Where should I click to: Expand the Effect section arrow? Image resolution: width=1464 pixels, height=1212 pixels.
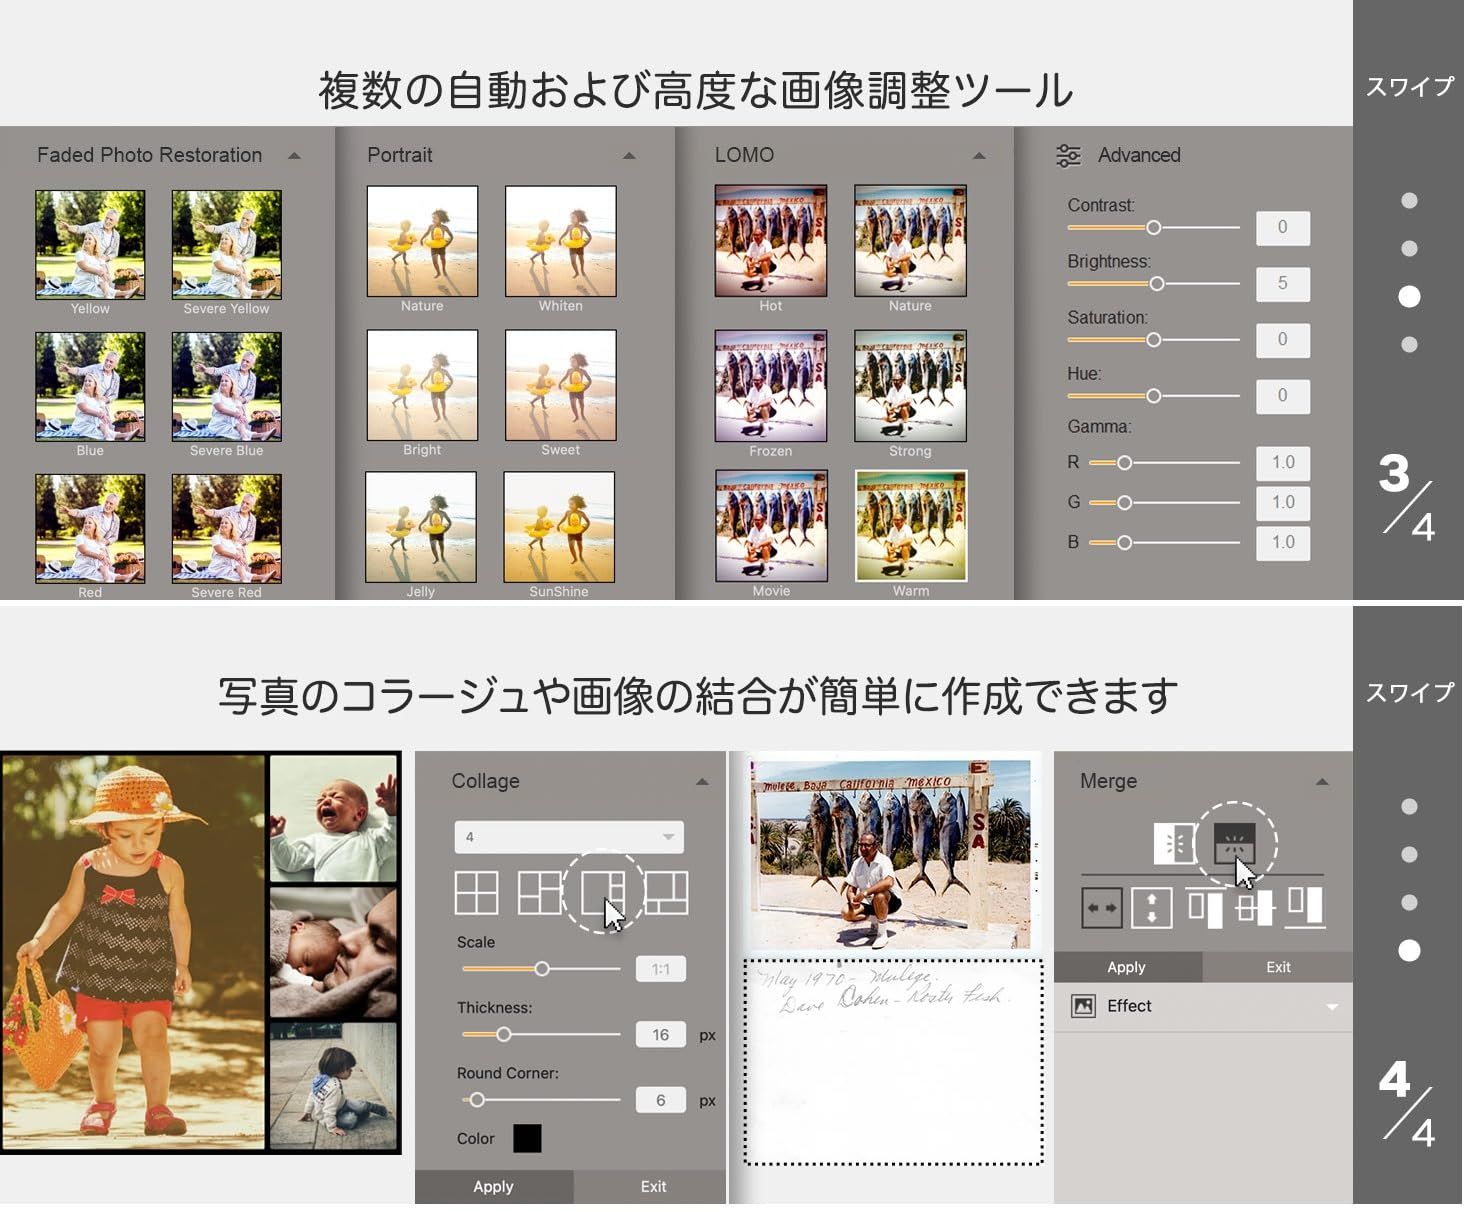tap(1332, 1007)
